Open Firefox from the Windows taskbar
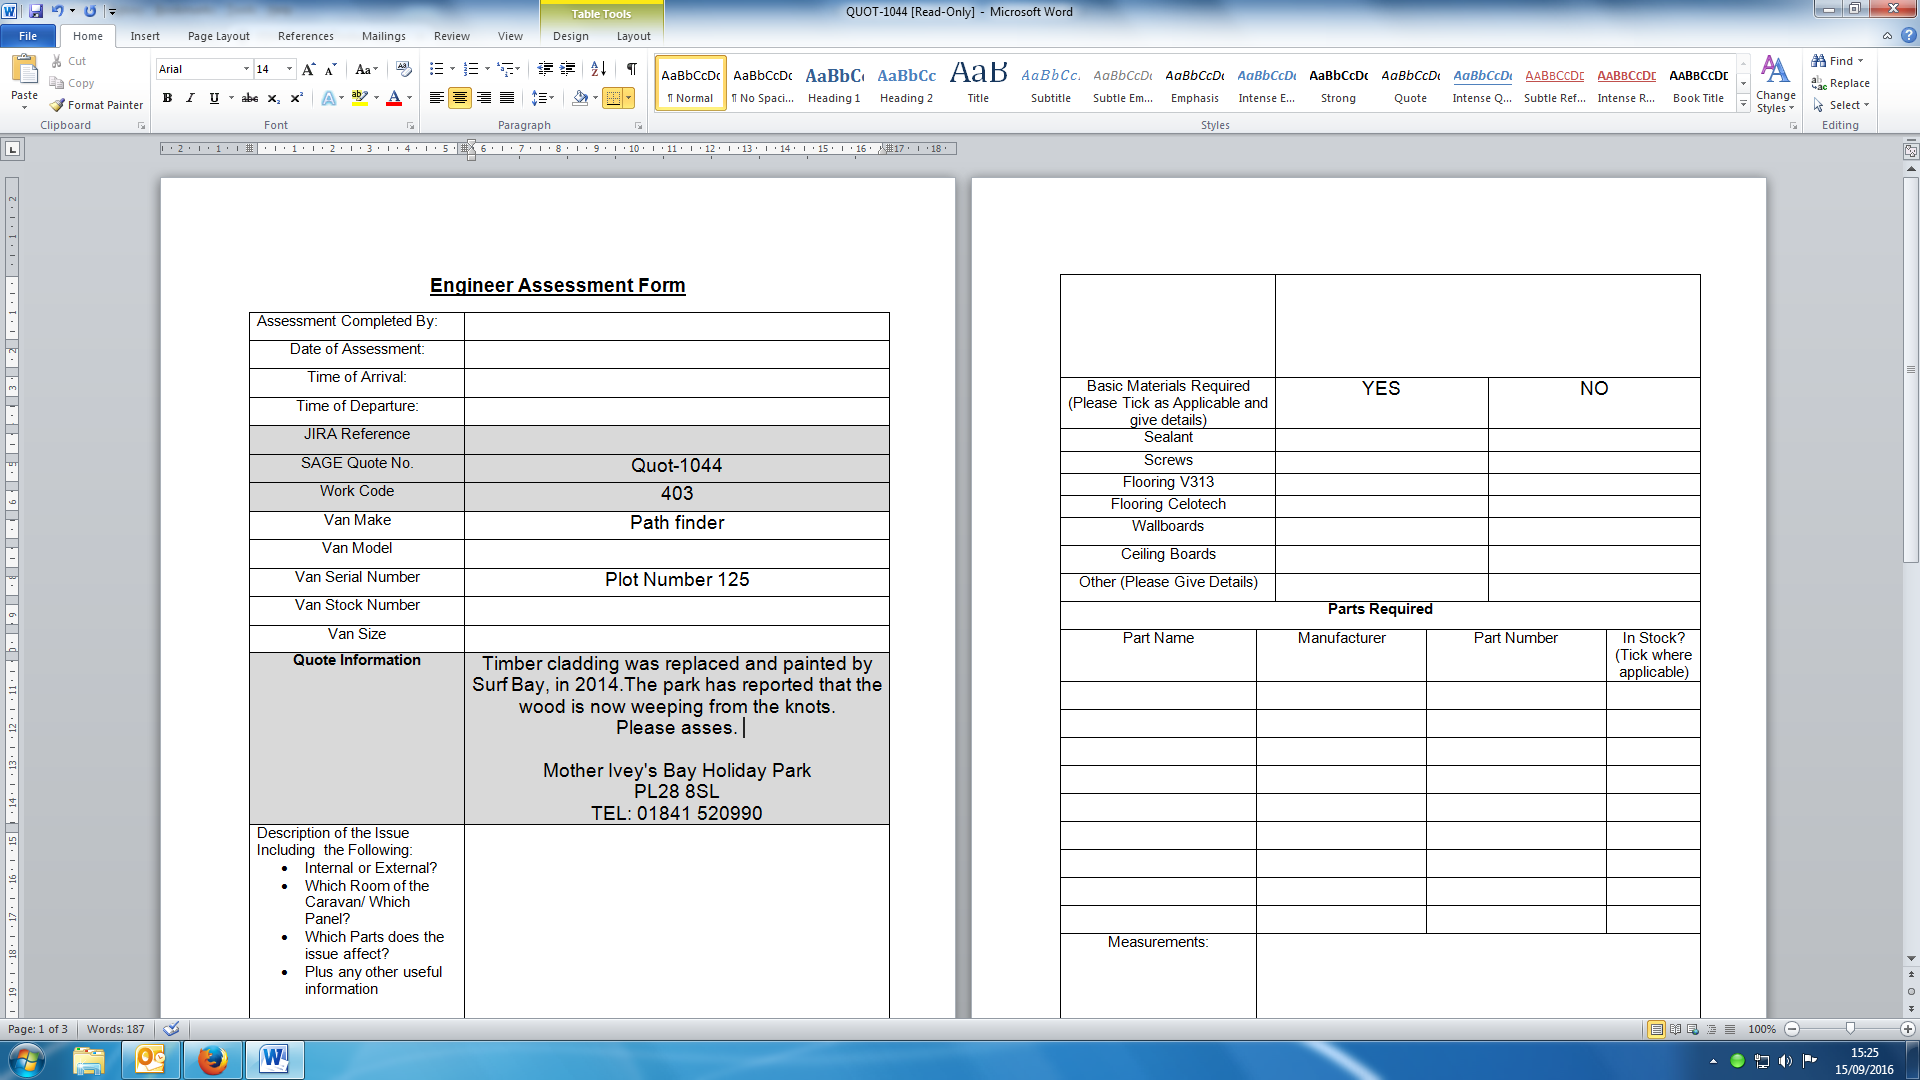1920x1080 pixels. coord(212,1060)
